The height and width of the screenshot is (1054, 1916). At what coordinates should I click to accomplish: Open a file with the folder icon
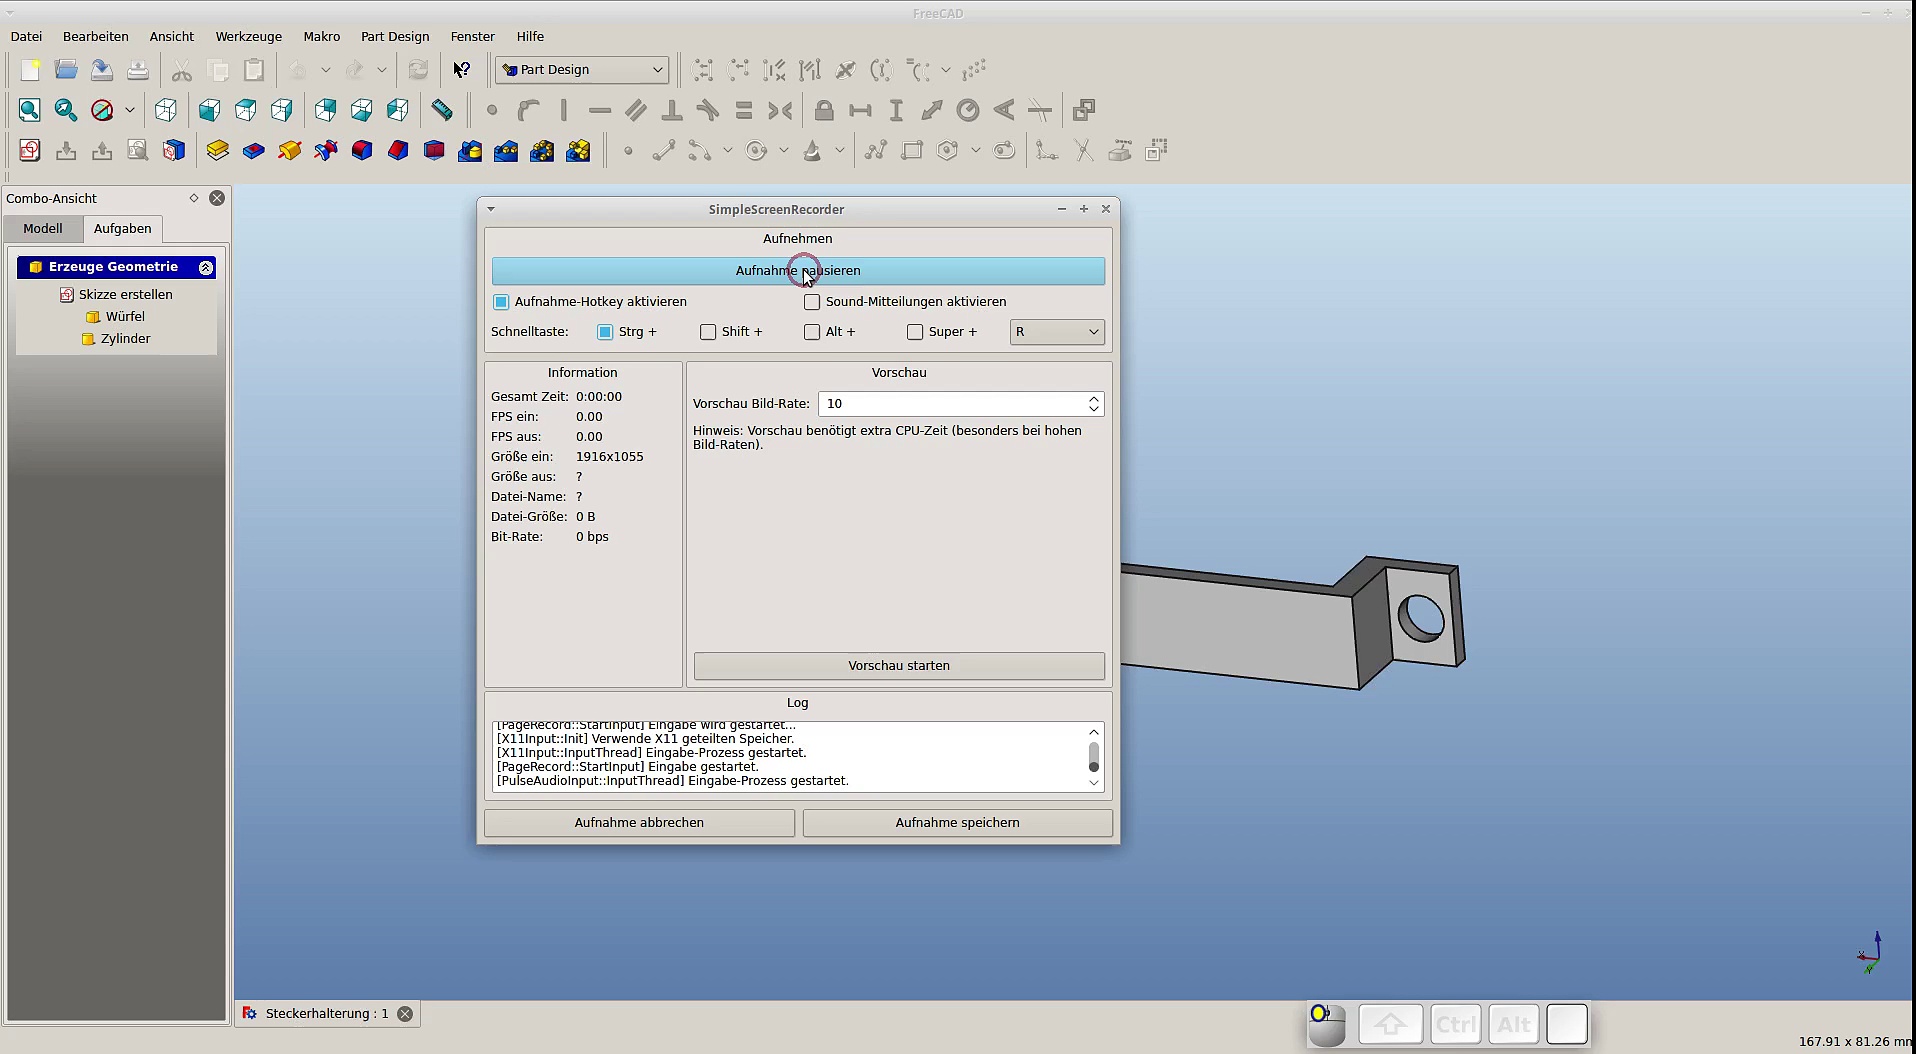point(66,70)
